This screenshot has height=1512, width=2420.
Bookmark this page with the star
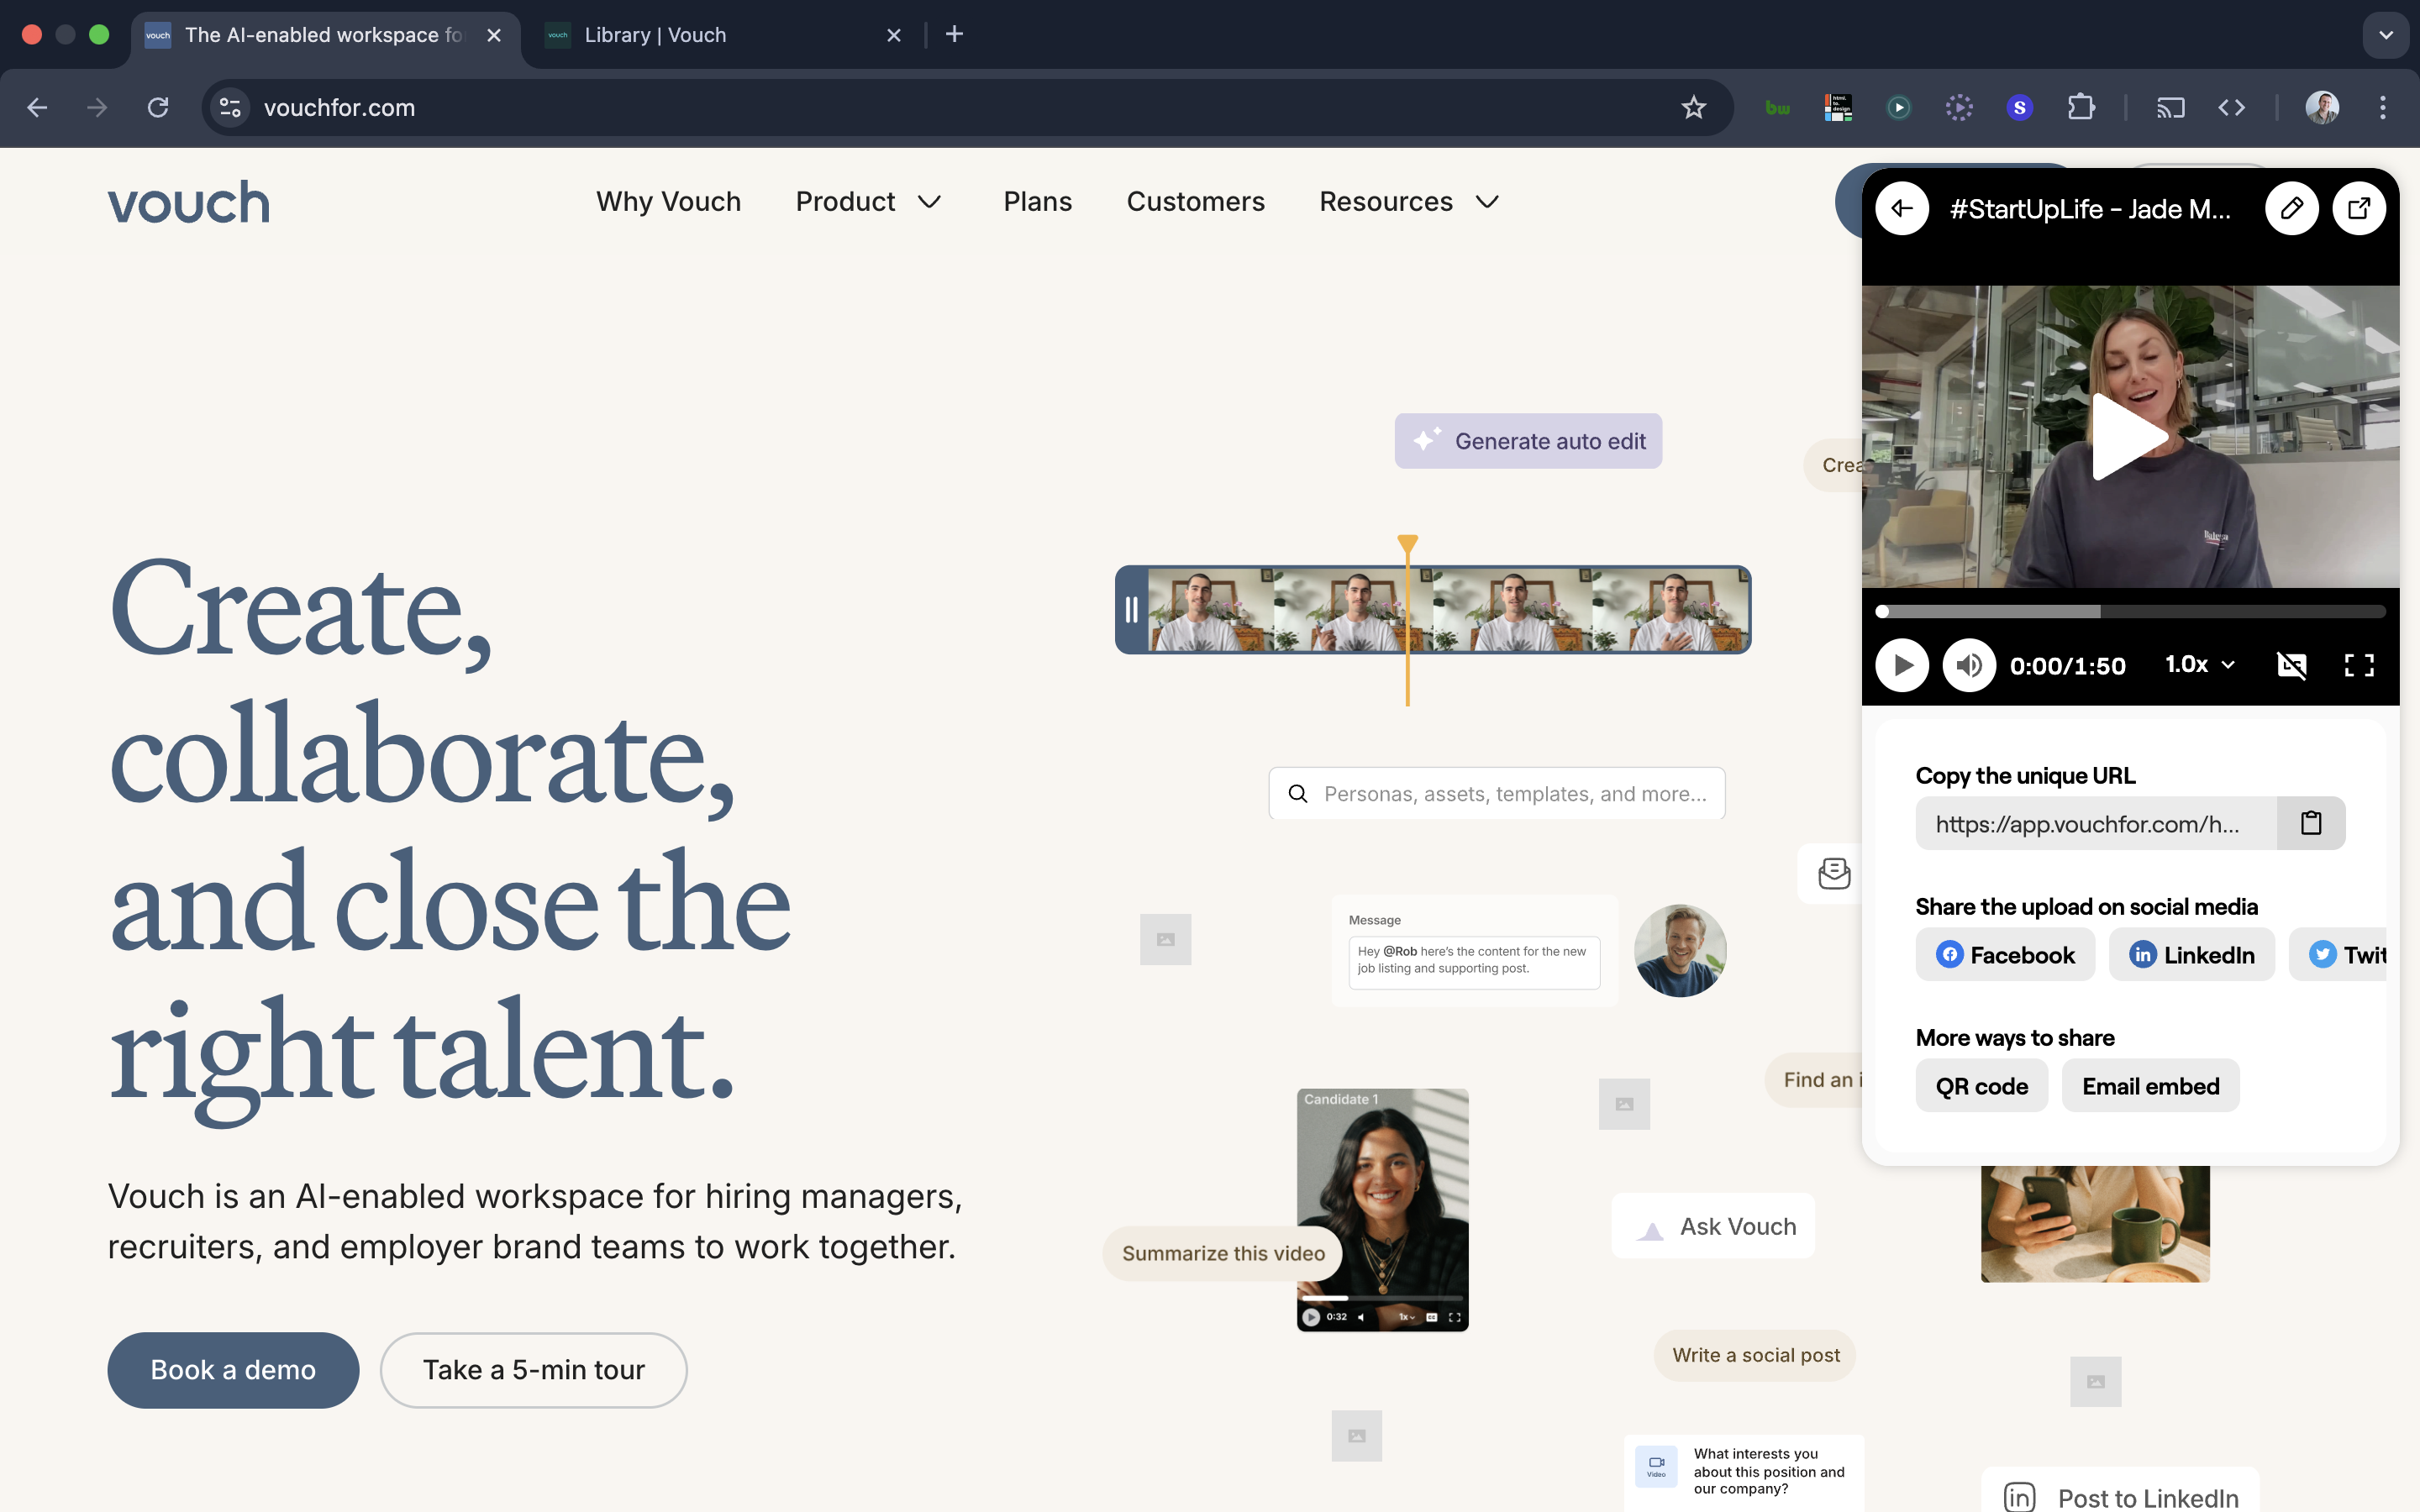click(x=1693, y=108)
